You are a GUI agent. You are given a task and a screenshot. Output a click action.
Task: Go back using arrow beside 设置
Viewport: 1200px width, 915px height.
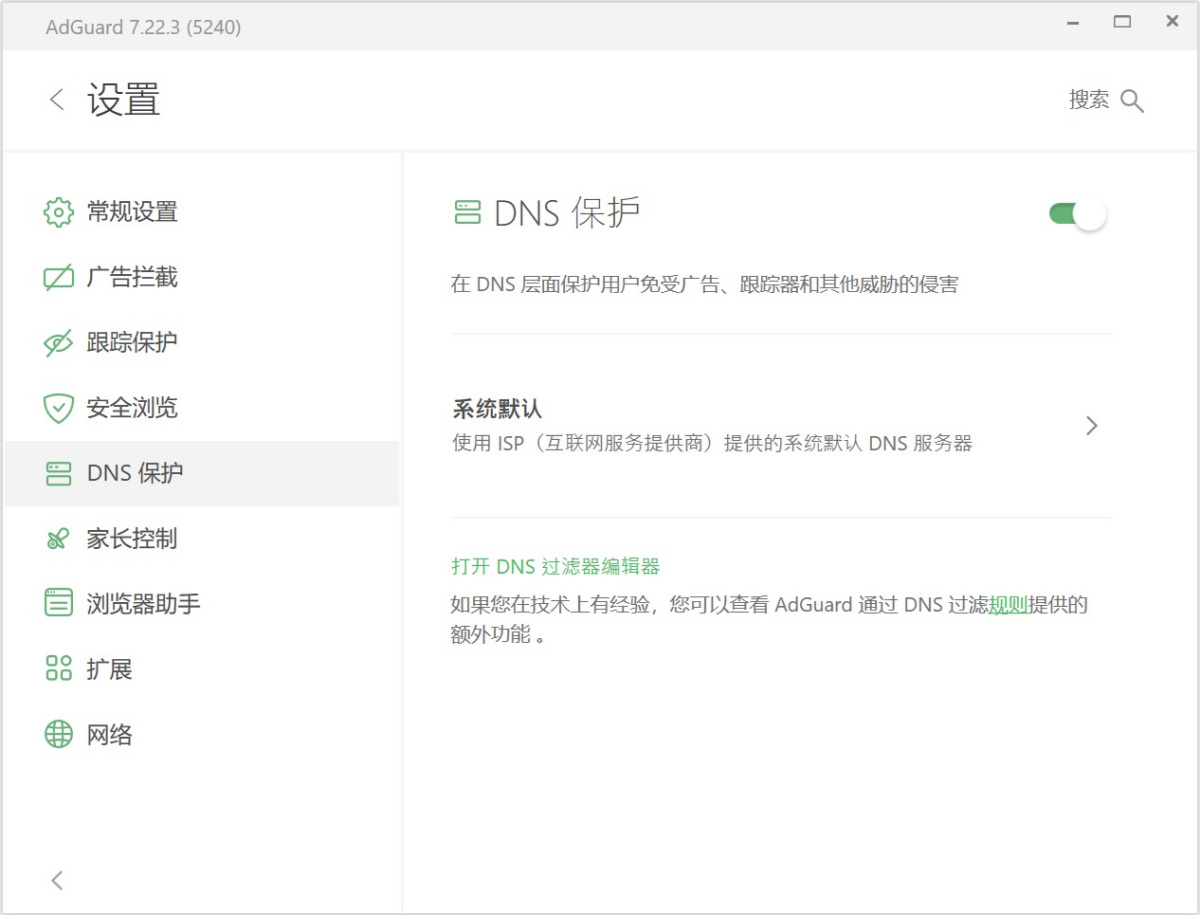pyautogui.click(x=57, y=100)
